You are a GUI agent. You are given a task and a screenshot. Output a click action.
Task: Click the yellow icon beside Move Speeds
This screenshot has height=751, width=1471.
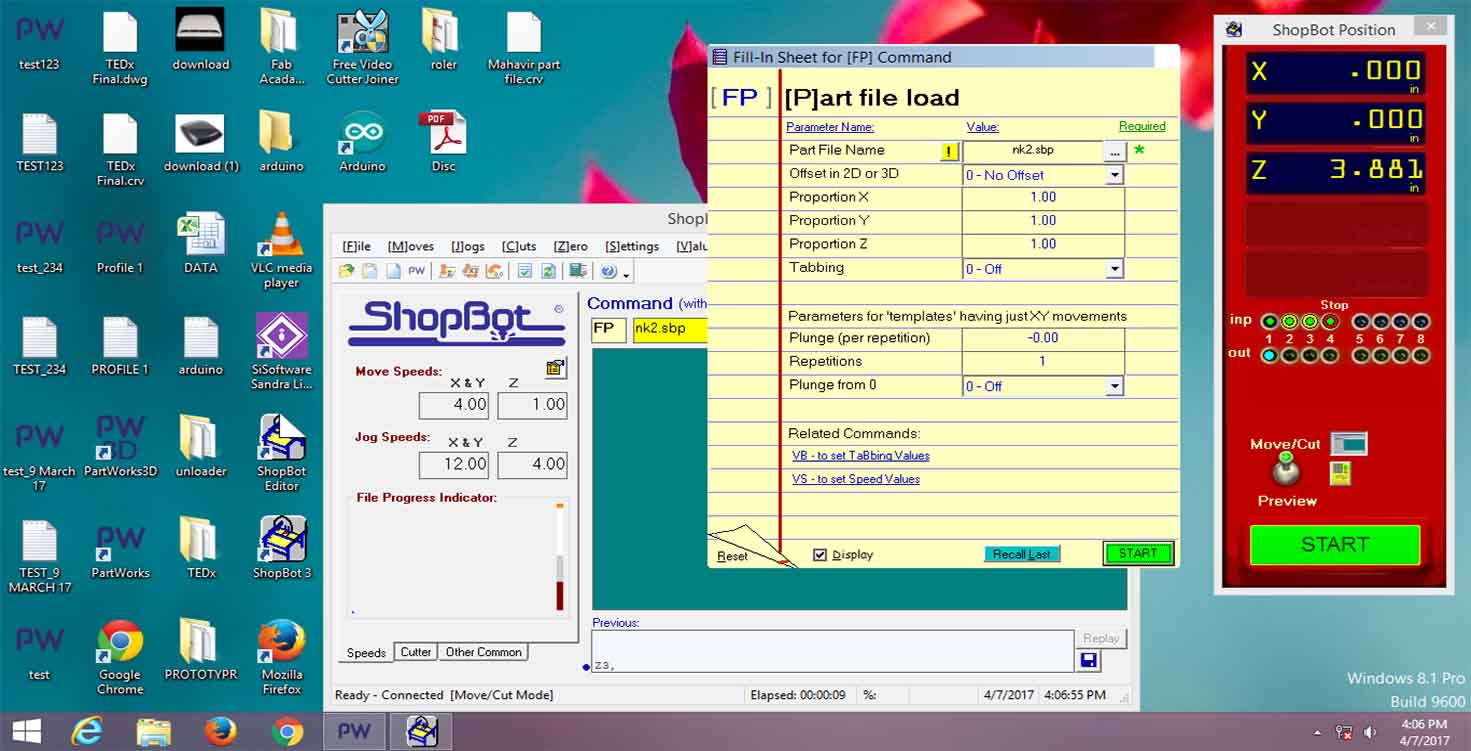[556, 369]
